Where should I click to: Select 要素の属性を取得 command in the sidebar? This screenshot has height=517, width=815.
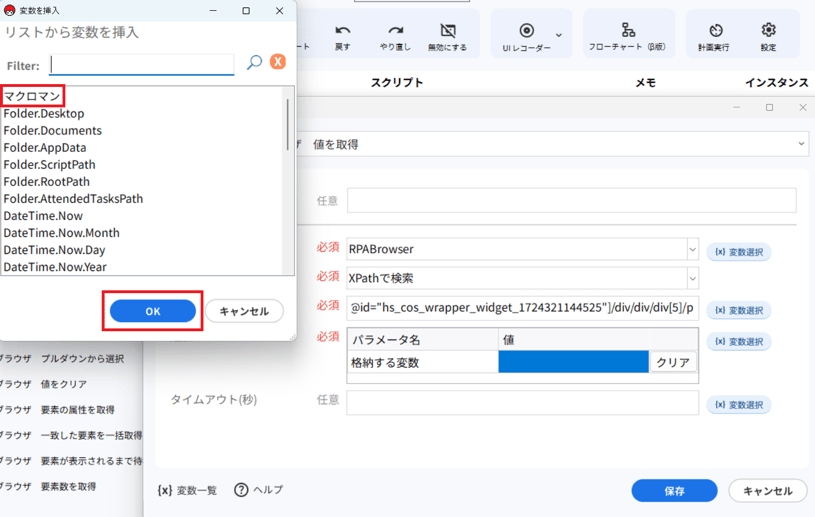tap(77, 409)
